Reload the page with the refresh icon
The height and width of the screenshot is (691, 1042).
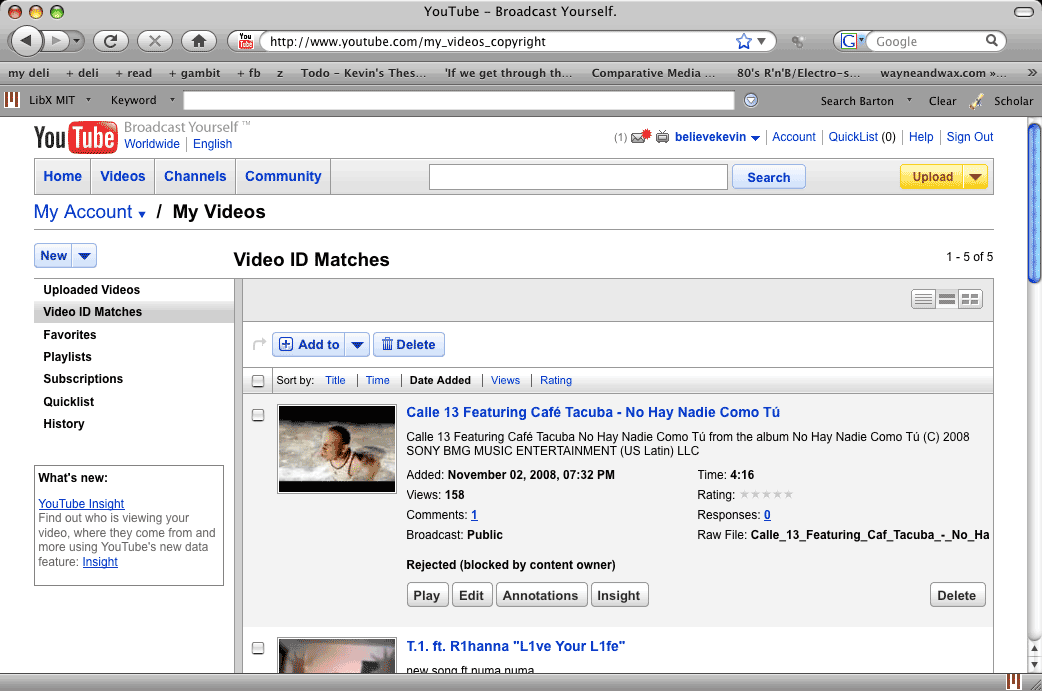pyautogui.click(x=111, y=41)
